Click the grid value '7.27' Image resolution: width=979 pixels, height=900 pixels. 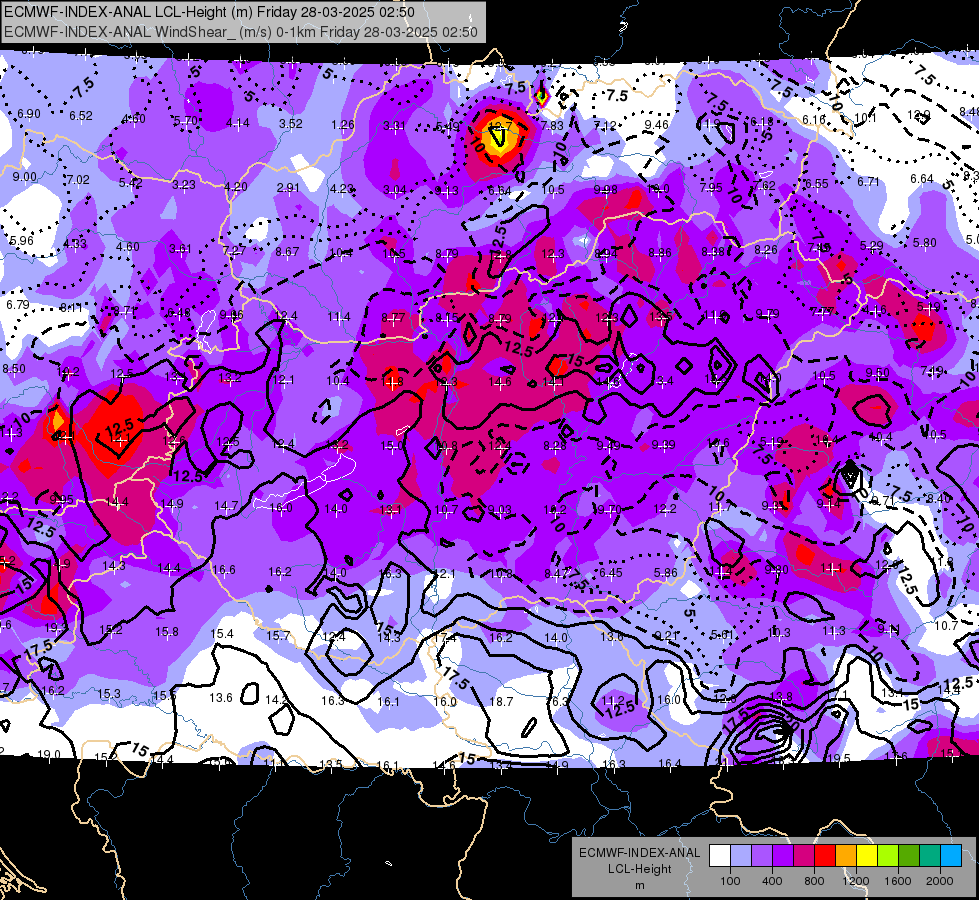click(x=234, y=250)
